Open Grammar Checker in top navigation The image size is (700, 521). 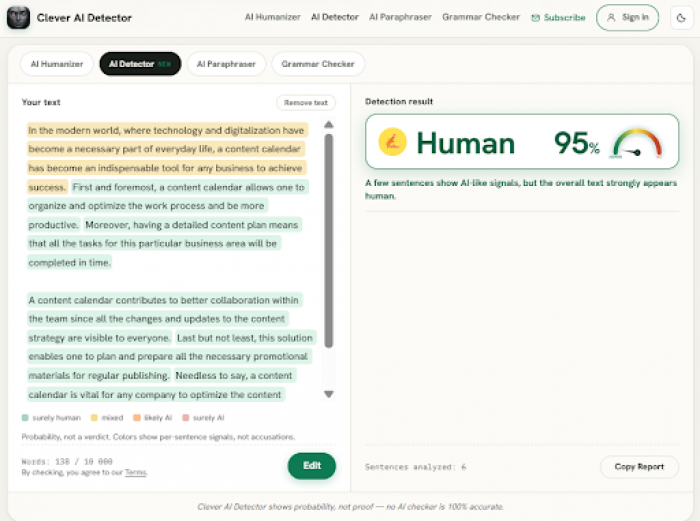click(x=481, y=17)
